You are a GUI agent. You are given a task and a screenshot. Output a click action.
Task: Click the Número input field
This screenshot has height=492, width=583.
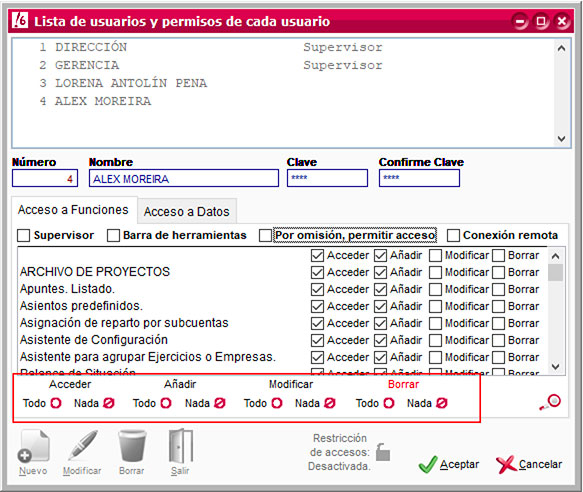pos(45,178)
